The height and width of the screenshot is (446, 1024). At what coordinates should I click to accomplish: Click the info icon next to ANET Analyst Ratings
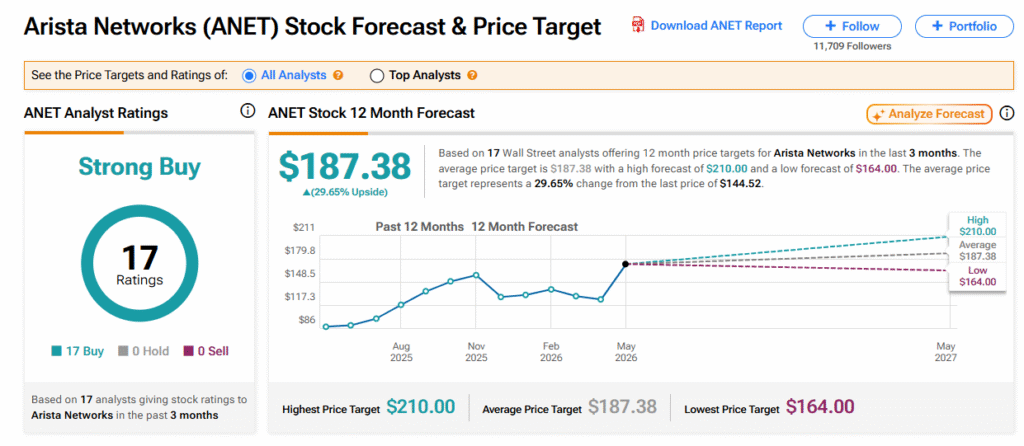coord(247,111)
